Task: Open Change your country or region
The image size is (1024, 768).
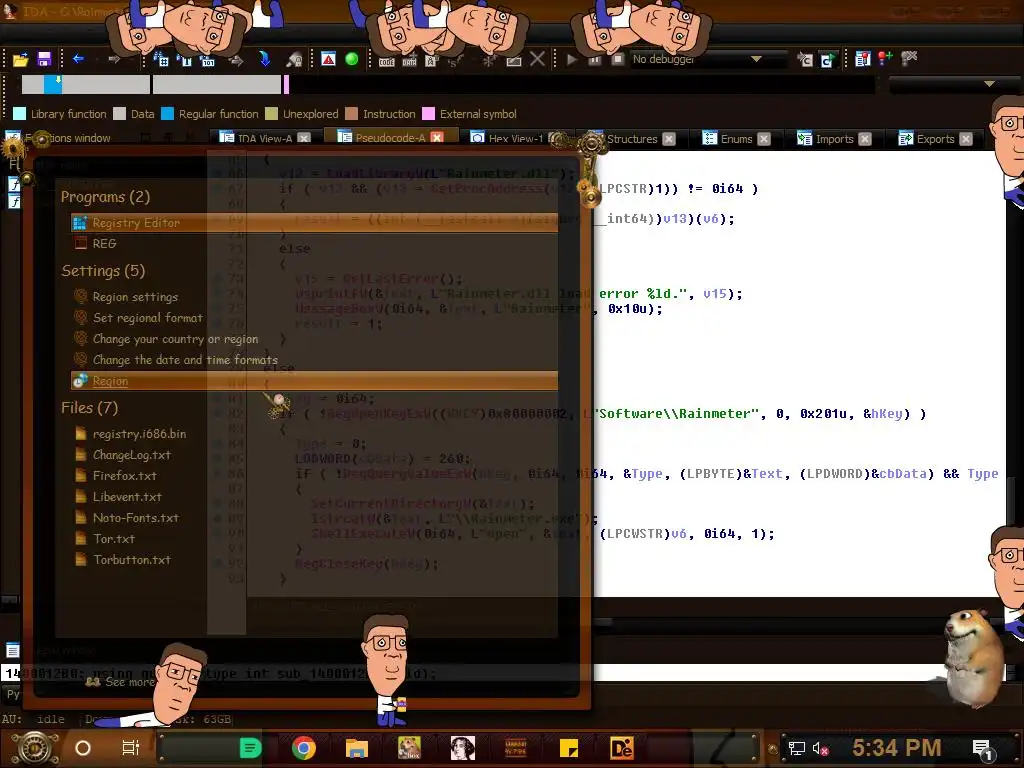Action: point(174,338)
